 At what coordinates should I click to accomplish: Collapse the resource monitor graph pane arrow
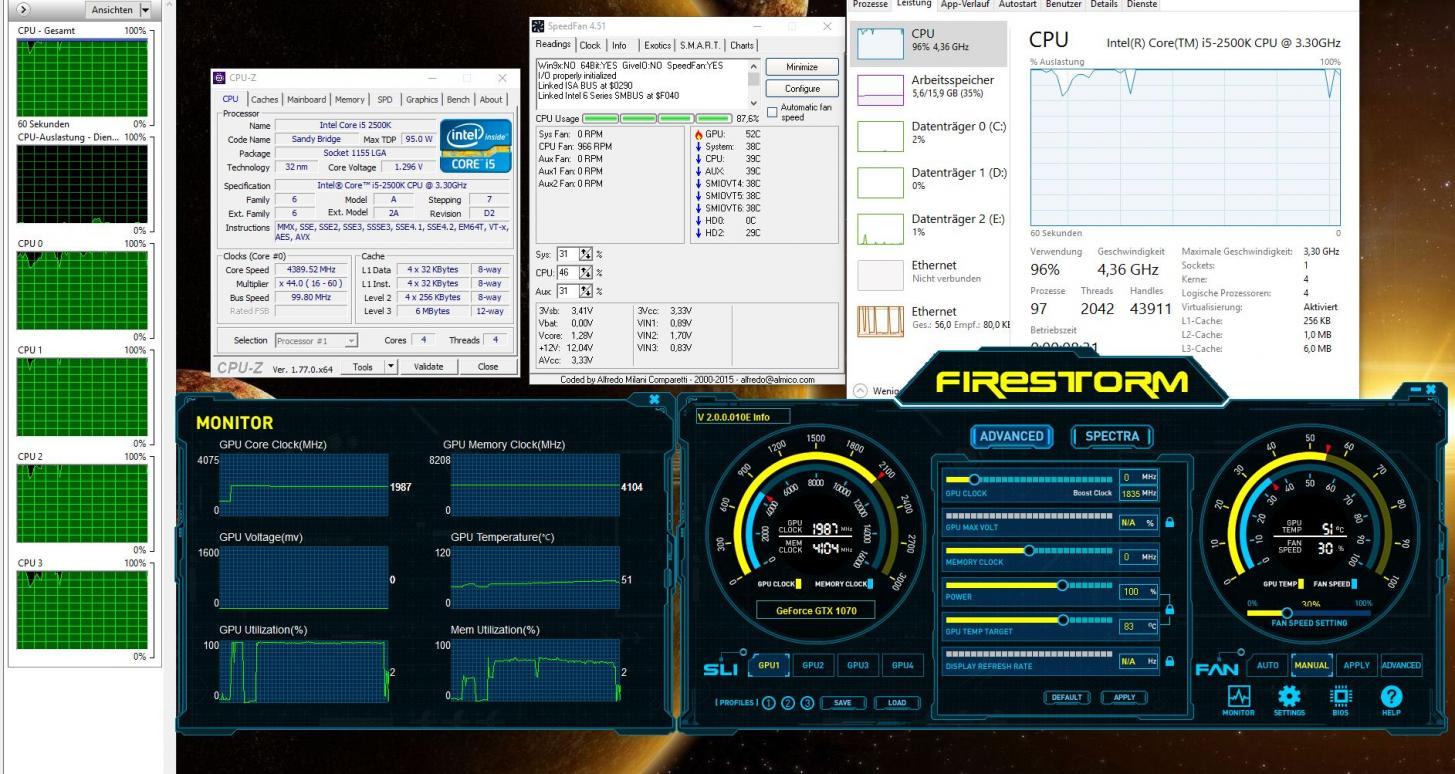pos(23,9)
